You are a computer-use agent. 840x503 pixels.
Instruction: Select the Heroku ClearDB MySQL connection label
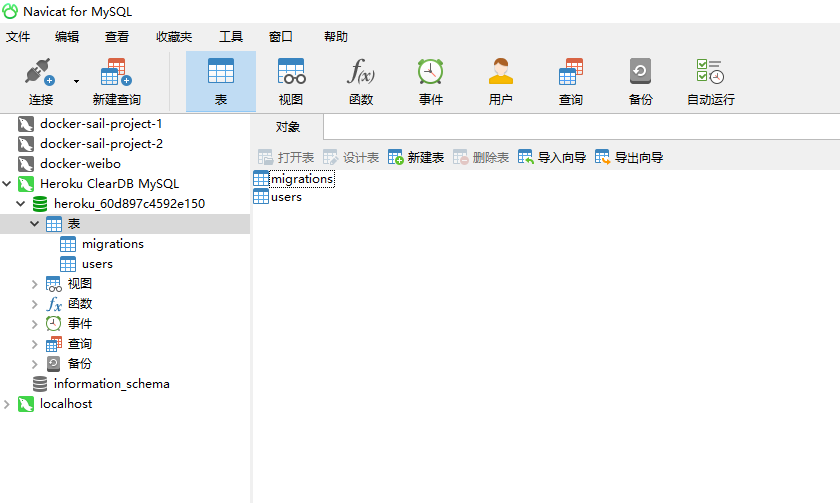click(109, 184)
